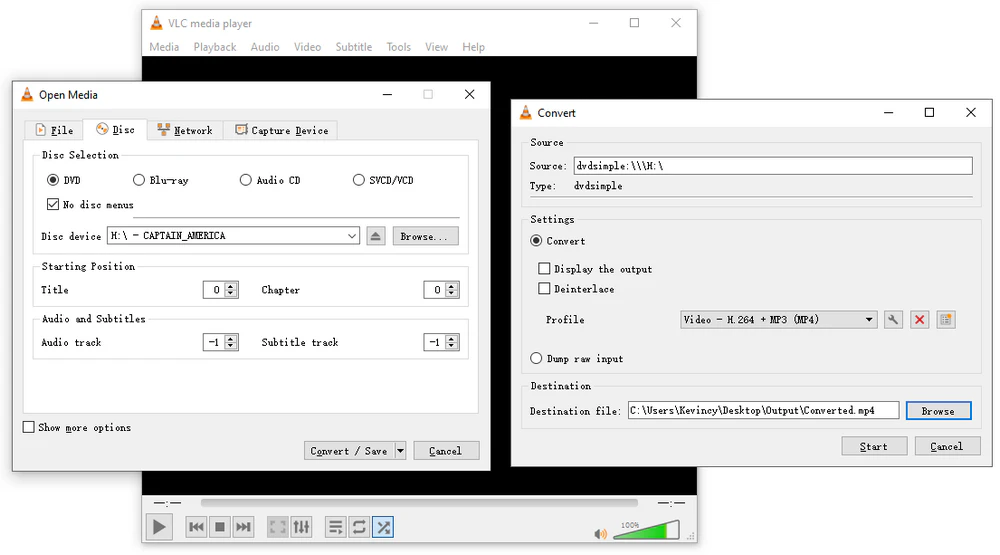Viewport: 1000px width, 555px height.
Task: Switch to the File tab
Action: (54, 130)
